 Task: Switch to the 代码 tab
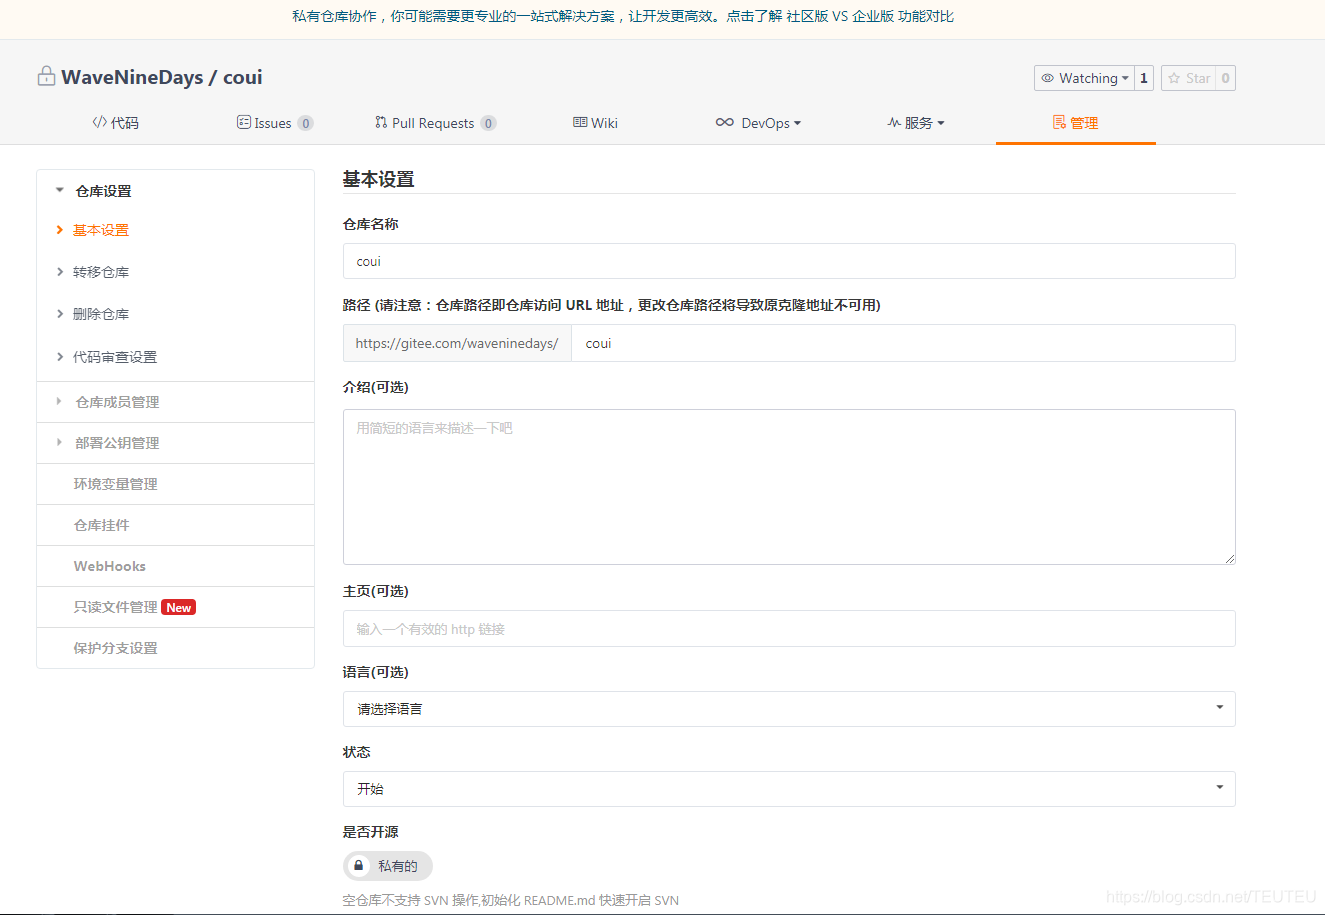click(x=115, y=123)
